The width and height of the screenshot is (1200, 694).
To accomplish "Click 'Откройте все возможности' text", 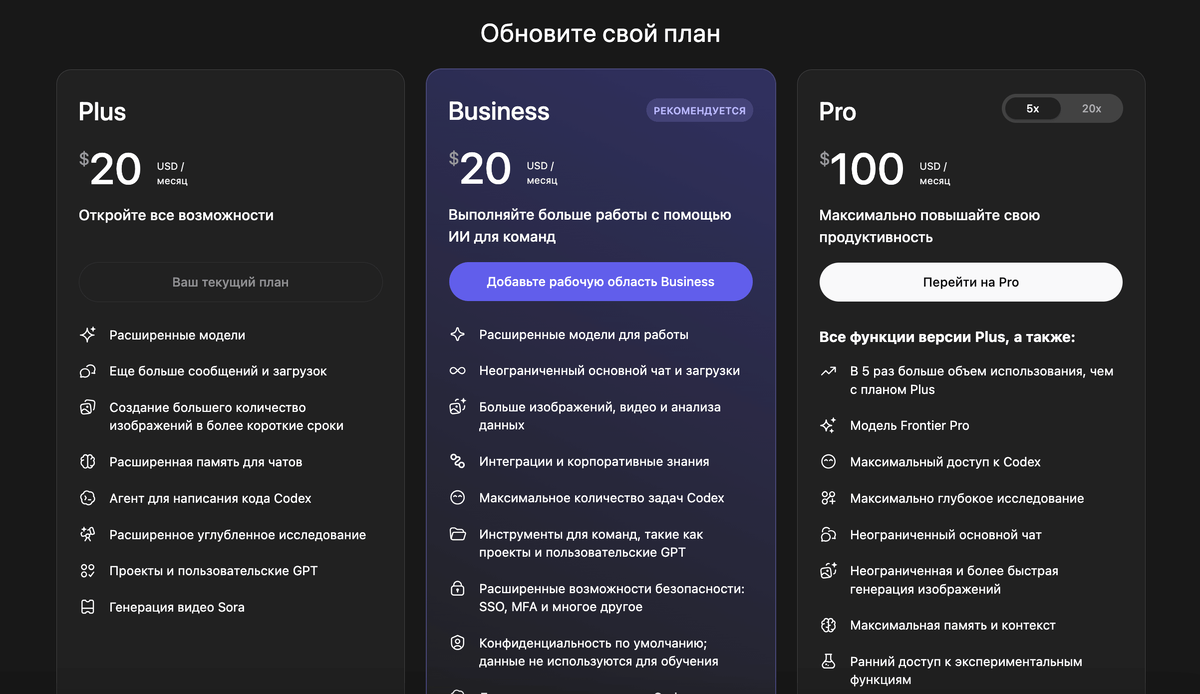I will 176,215.
